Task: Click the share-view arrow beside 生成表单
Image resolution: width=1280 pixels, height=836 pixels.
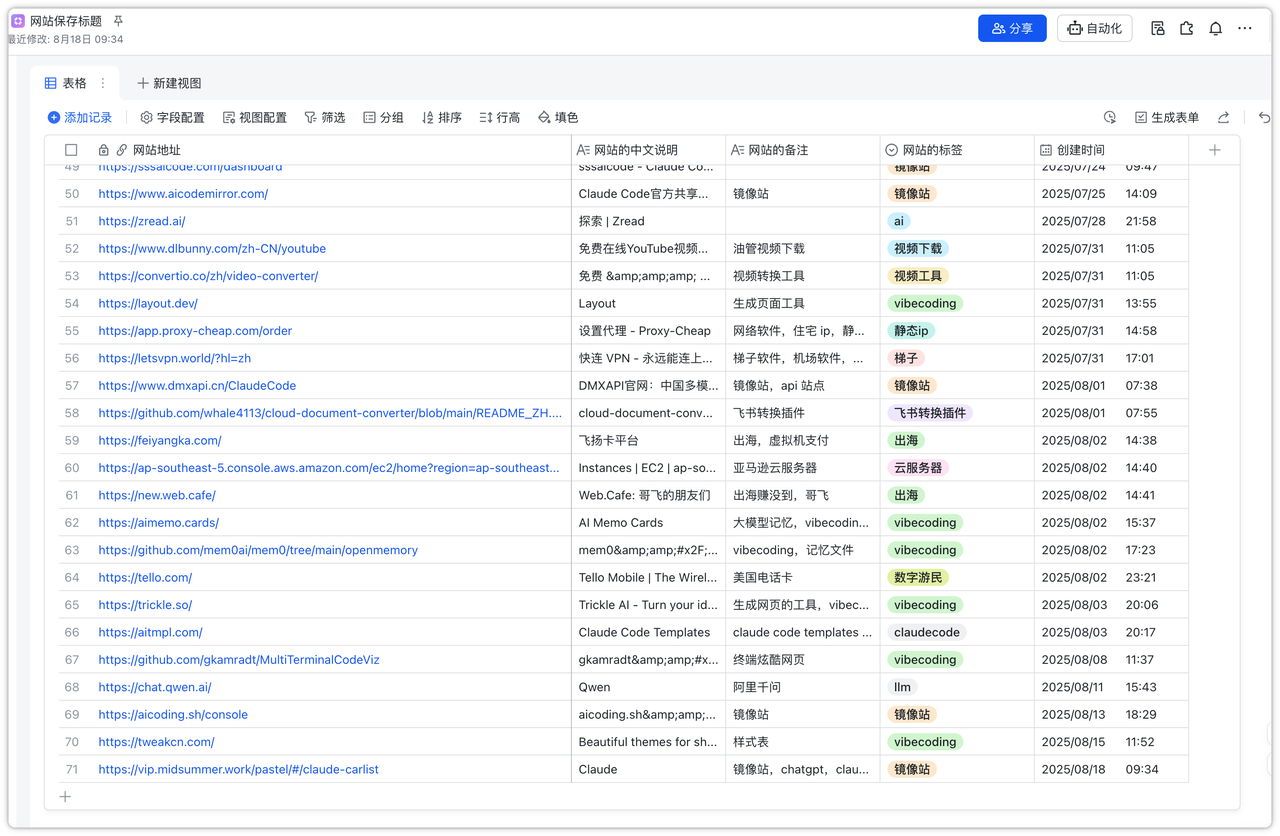Action: click(1223, 118)
